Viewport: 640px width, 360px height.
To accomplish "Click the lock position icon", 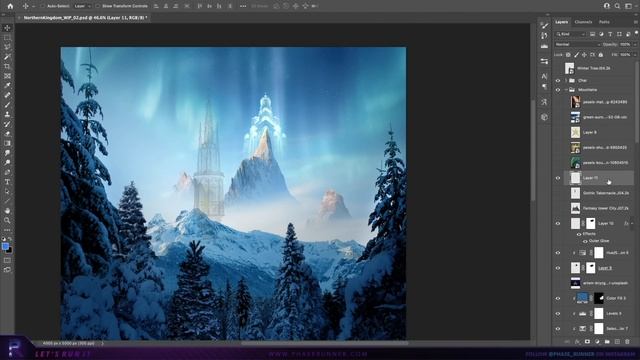I will pyautogui.click(x=584, y=55).
